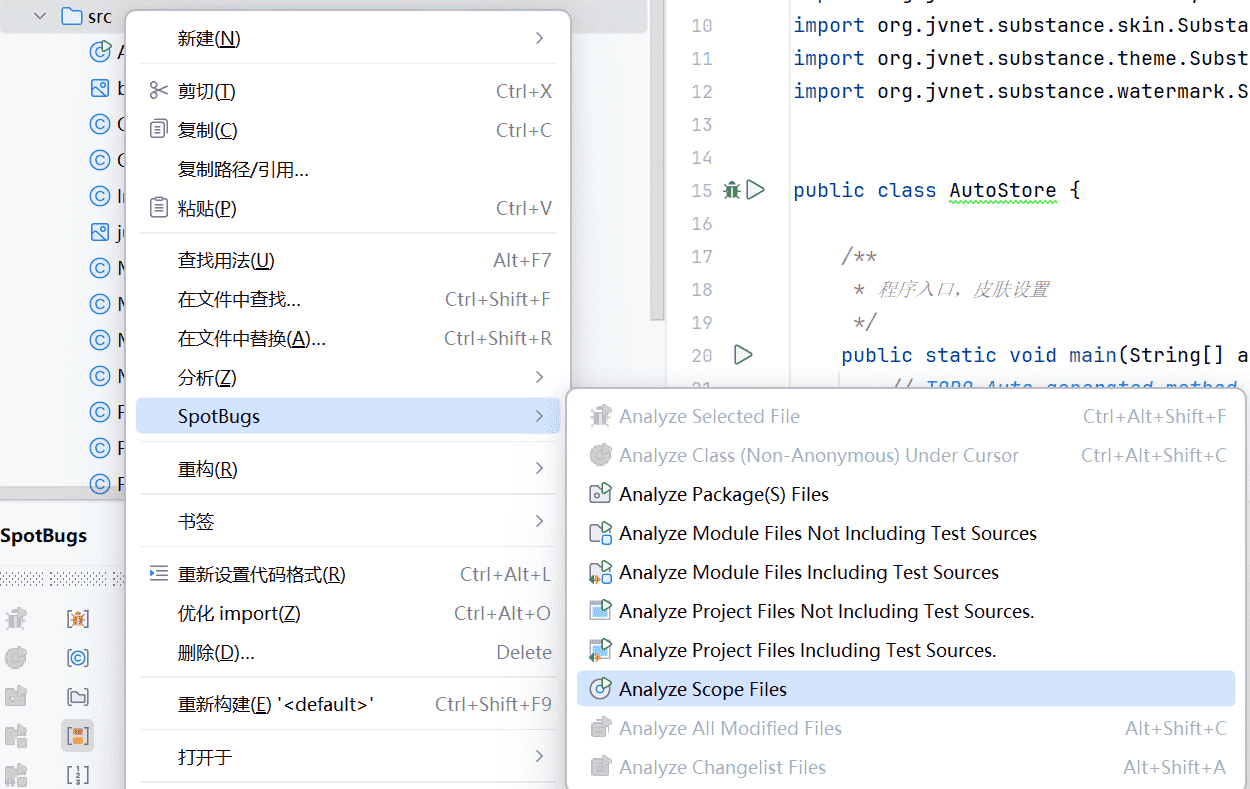The image size is (1250, 789).
Task: Click 重新设置代码格式(R) menu item
Action: pyautogui.click(x=261, y=575)
